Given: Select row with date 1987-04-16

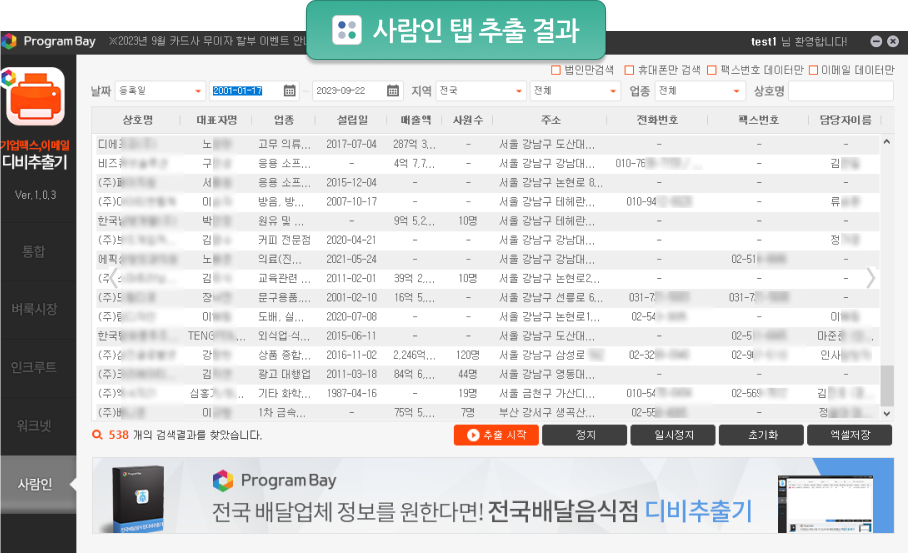Looking at the screenshot, I should (x=487, y=393).
